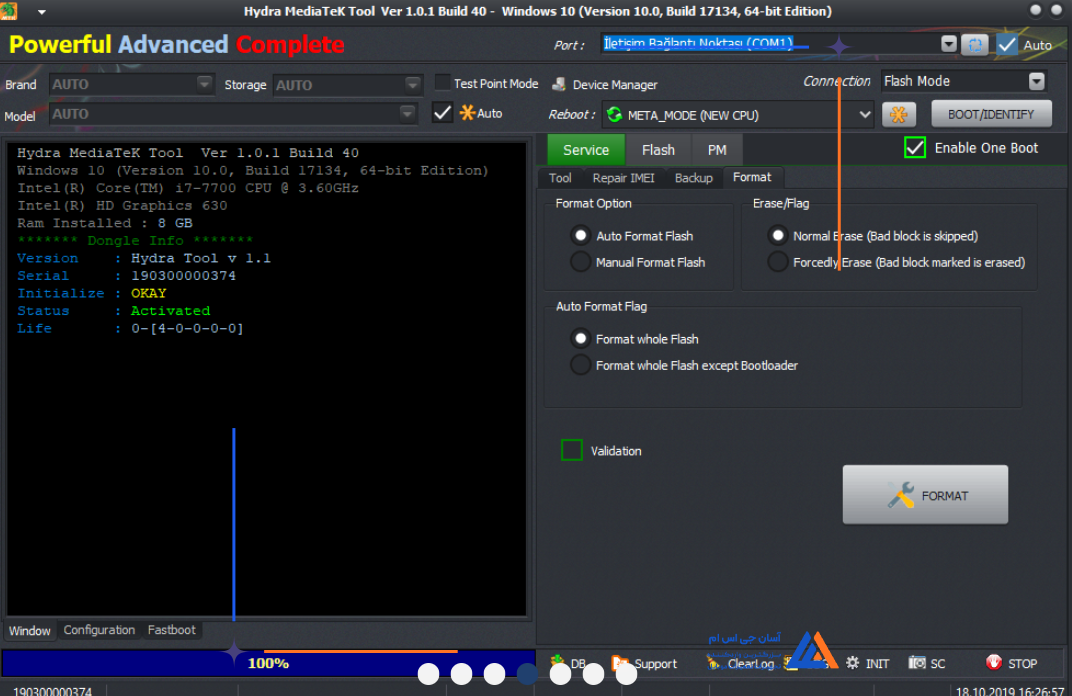Click the date and time in status bar

pyautogui.click(x=1010, y=691)
